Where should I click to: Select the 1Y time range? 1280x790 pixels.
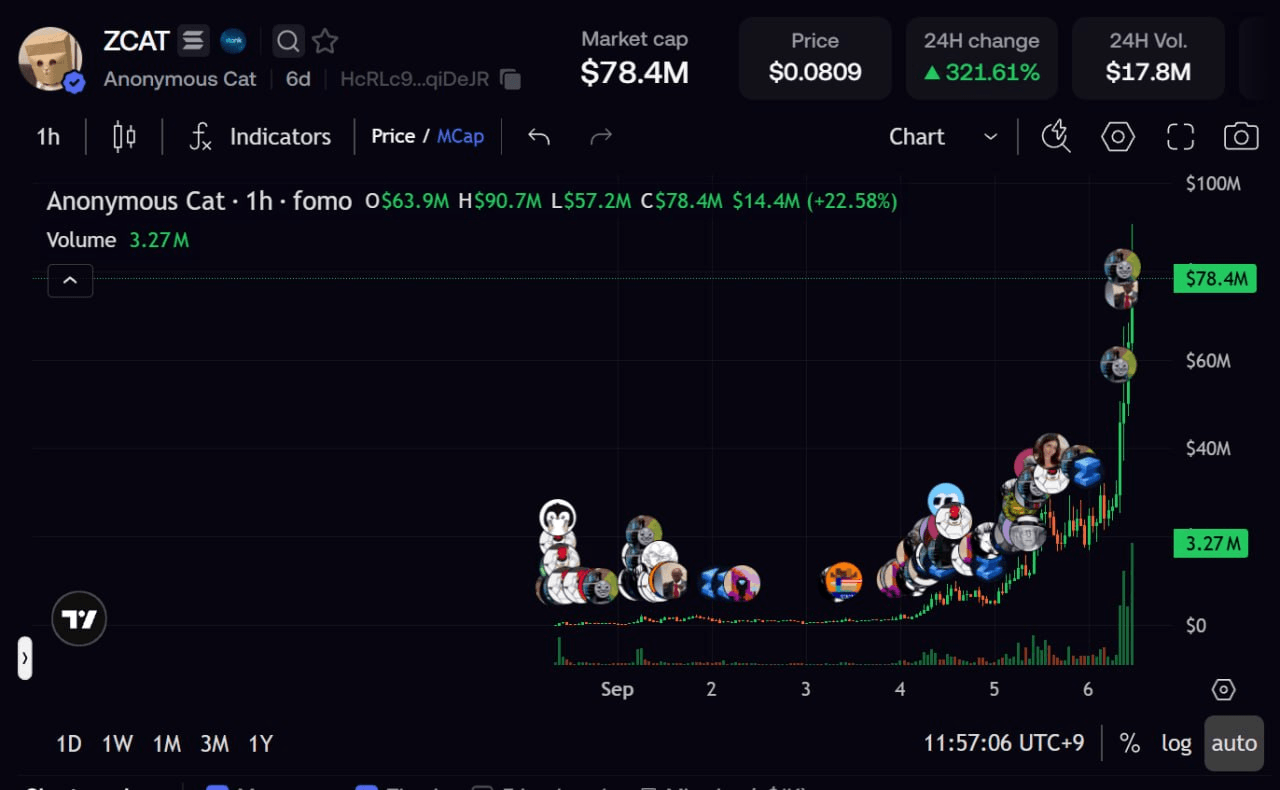[x=260, y=743]
